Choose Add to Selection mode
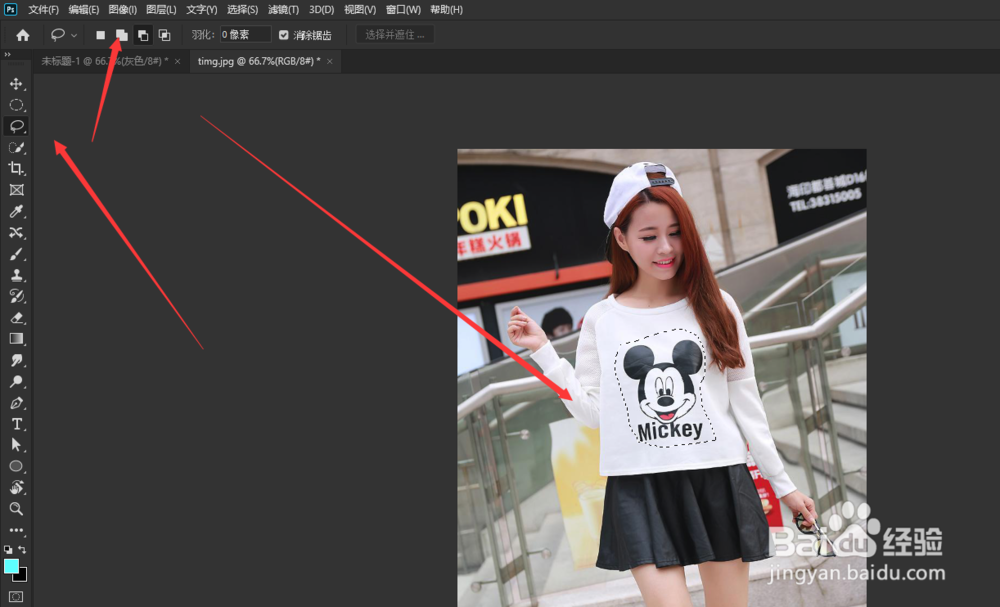 (121, 35)
